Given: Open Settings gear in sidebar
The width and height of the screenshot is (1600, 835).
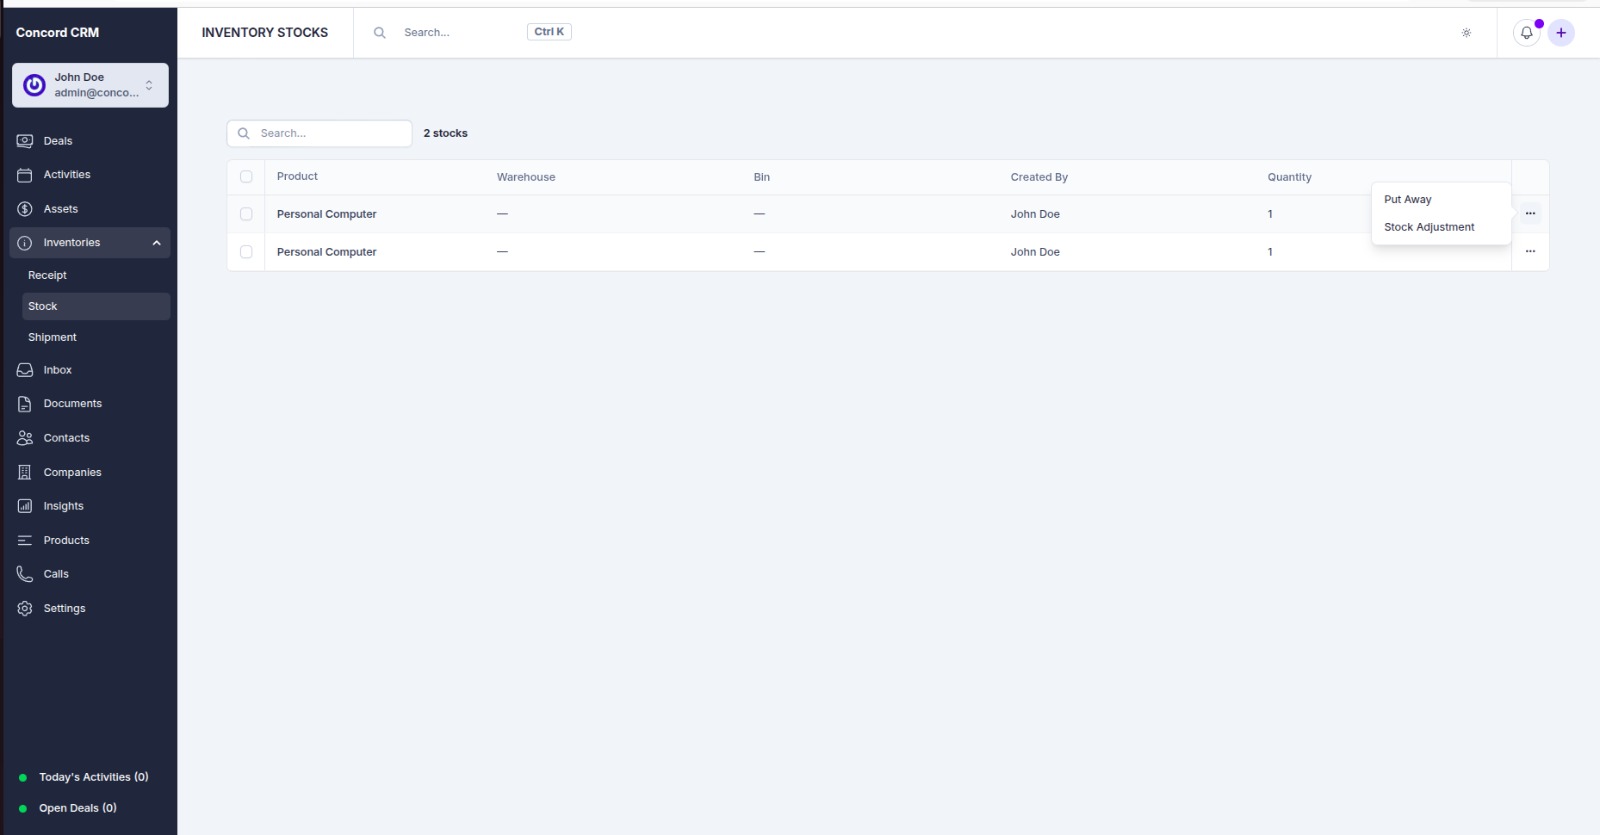Looking at the screenshot, I should [25, 608].
